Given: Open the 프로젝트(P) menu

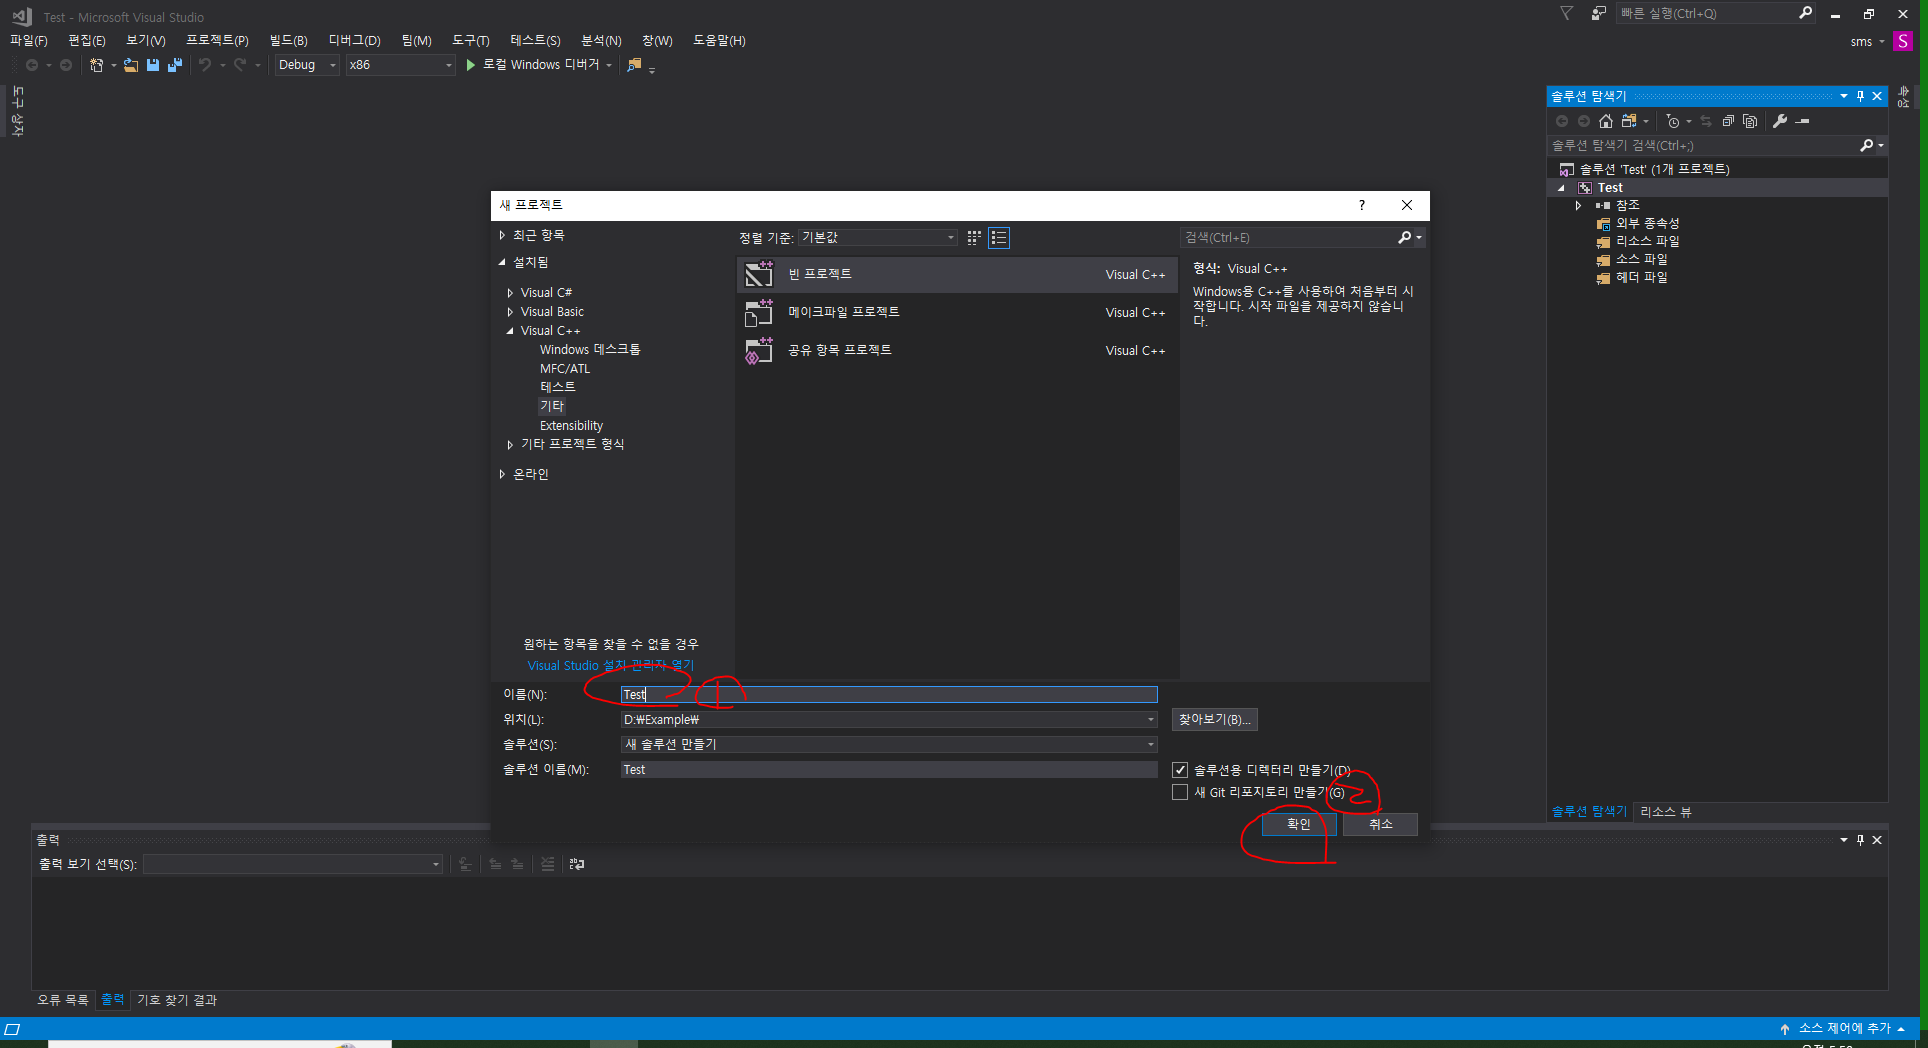Looking at the screenshot, I should click(x=217, y=40).
